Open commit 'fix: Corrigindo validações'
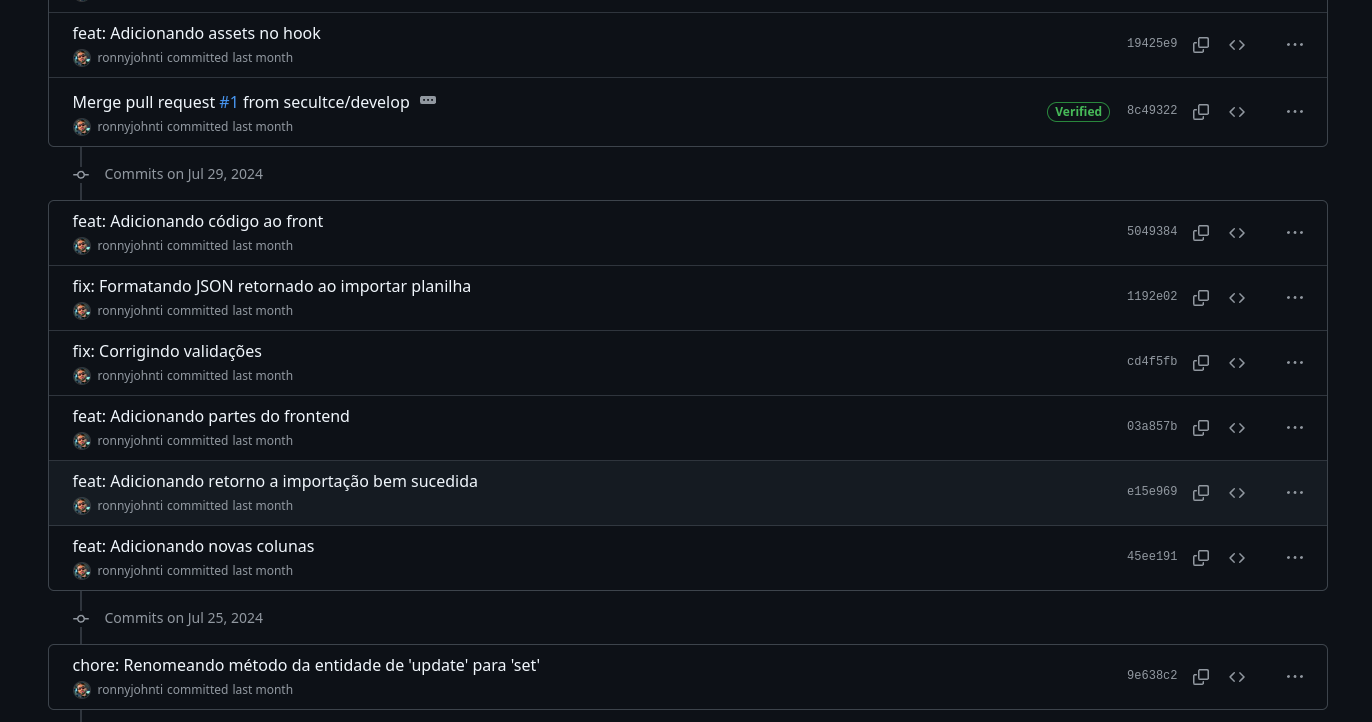 tap(167, 351)
